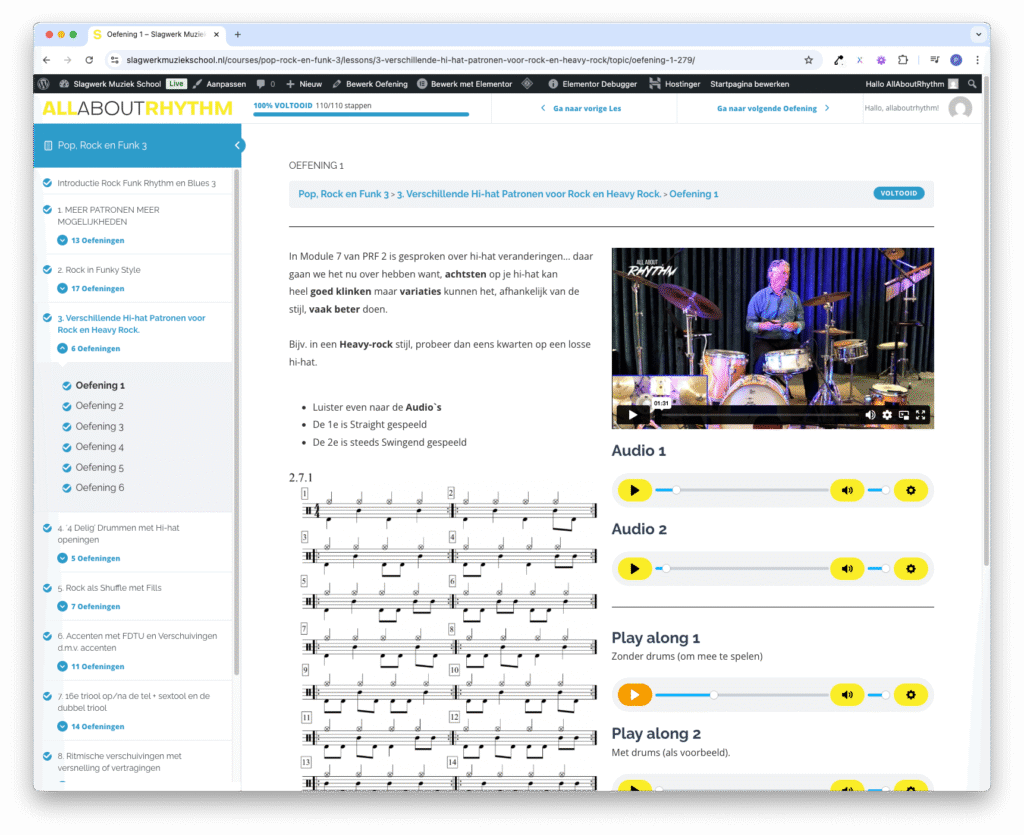Seek on the Audio 1 progress slider
This screenshot has height=835, width=1024.
click(741, 490)
